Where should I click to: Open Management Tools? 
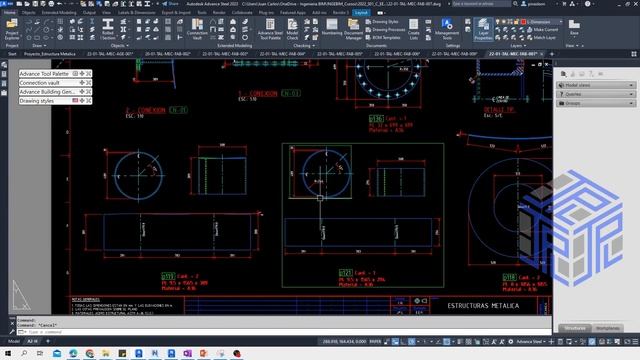[x=447, y=29]
